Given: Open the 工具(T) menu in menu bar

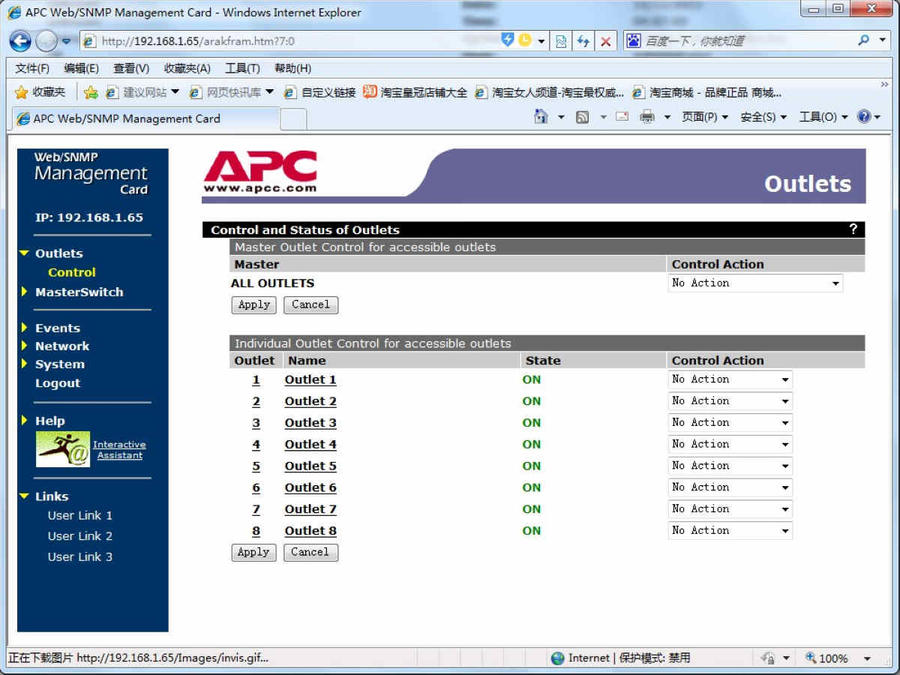Looking at the screenshot, I should pos(242,68).
